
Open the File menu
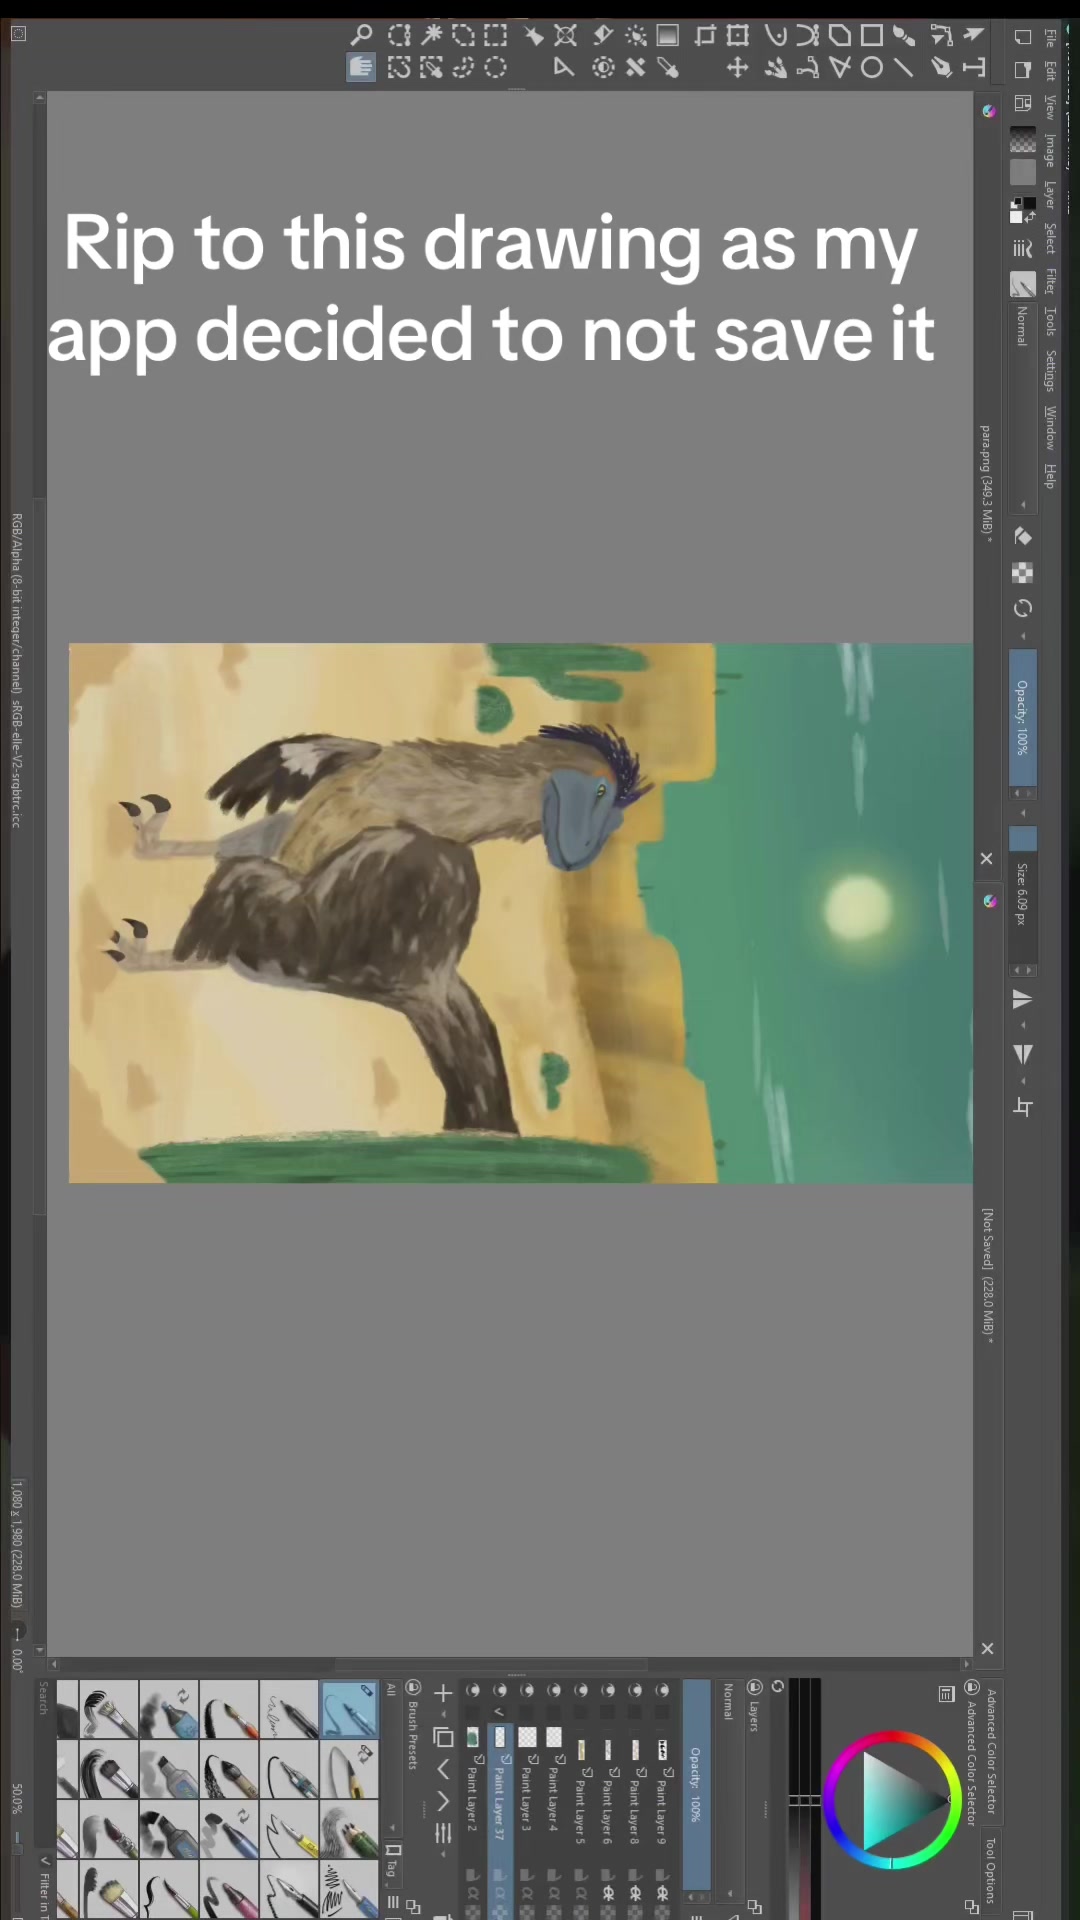point(1050,38)
